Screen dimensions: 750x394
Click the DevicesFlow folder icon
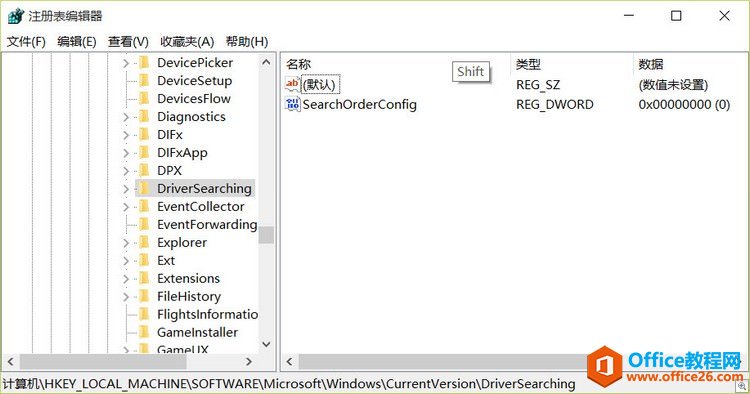click(144, 98)
